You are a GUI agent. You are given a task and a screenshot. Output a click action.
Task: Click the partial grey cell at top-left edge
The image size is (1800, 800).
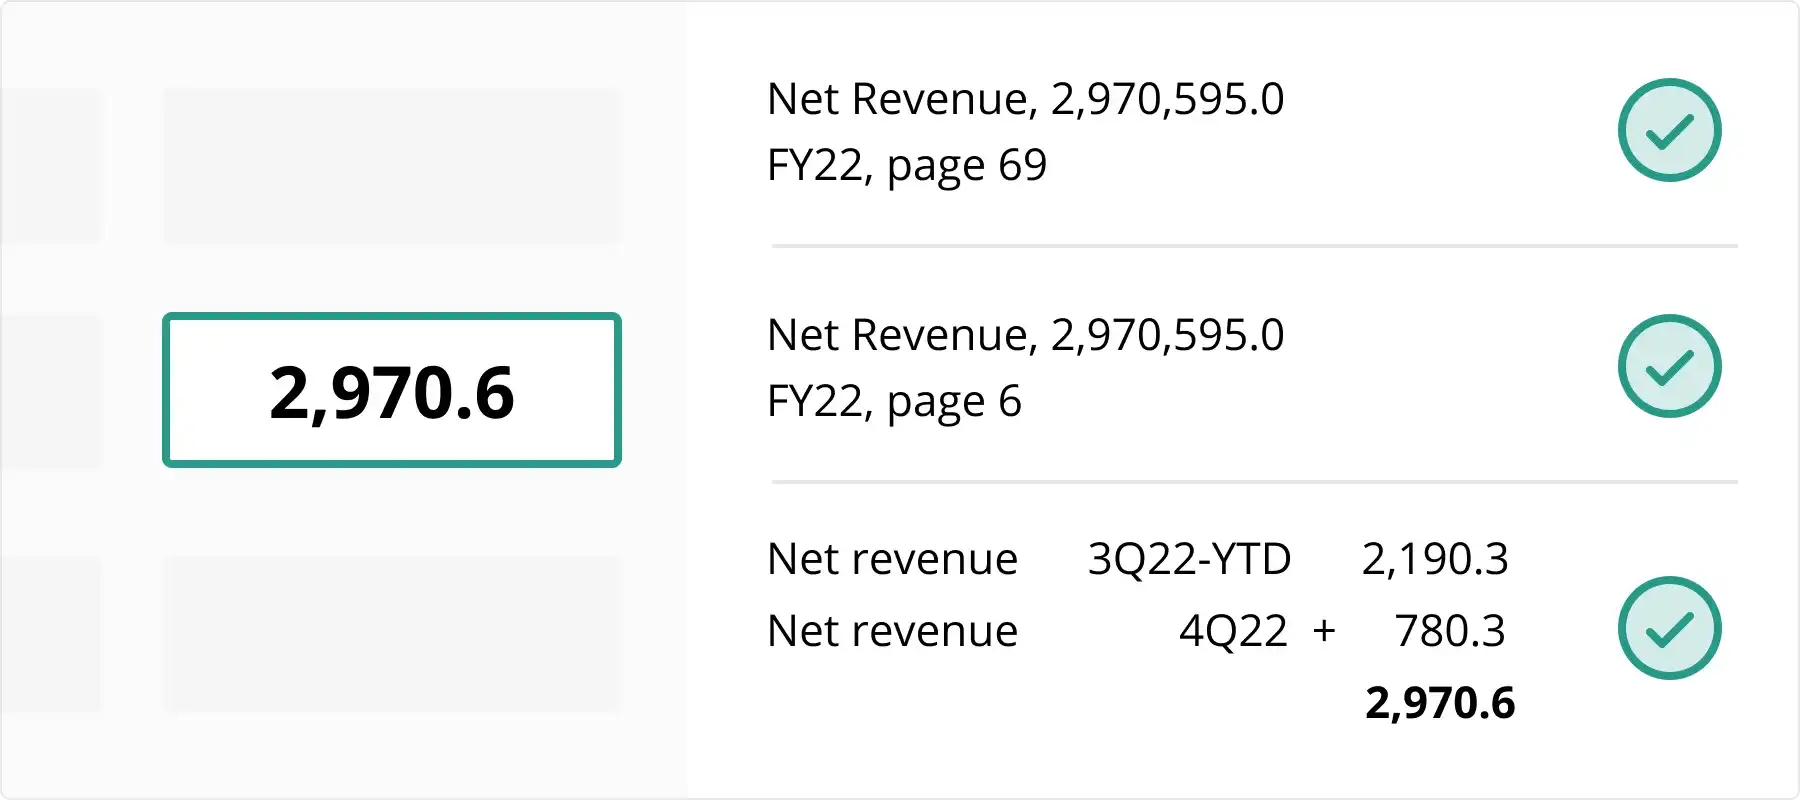50,166
